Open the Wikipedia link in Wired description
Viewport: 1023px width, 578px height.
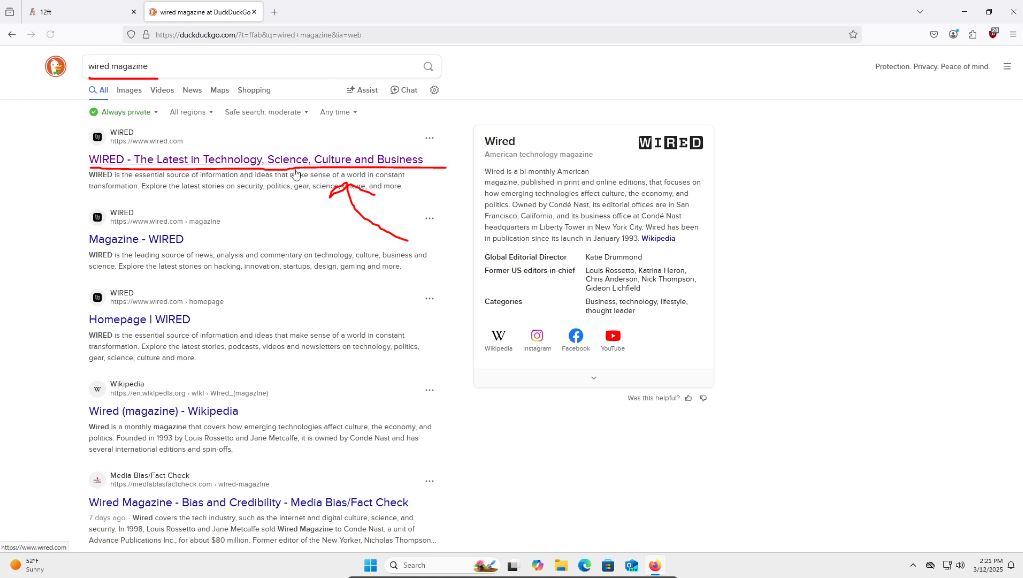pyautogui.click(x=658, y=238)
